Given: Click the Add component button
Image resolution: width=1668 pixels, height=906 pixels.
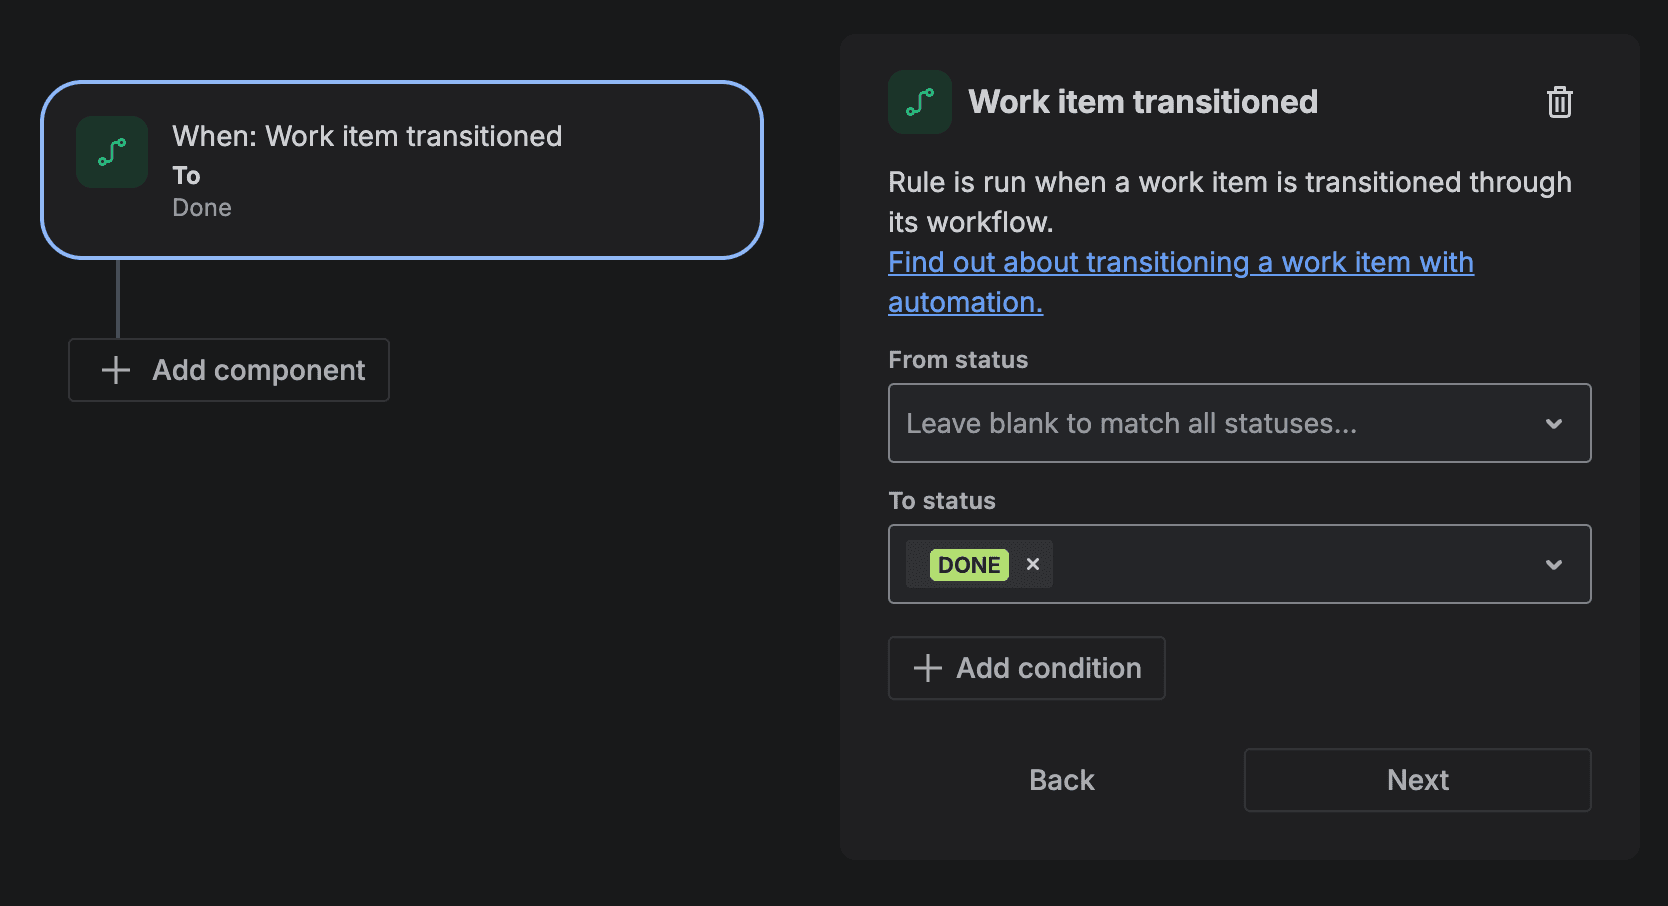Looking at the screenshot, I should click(228, 370).
